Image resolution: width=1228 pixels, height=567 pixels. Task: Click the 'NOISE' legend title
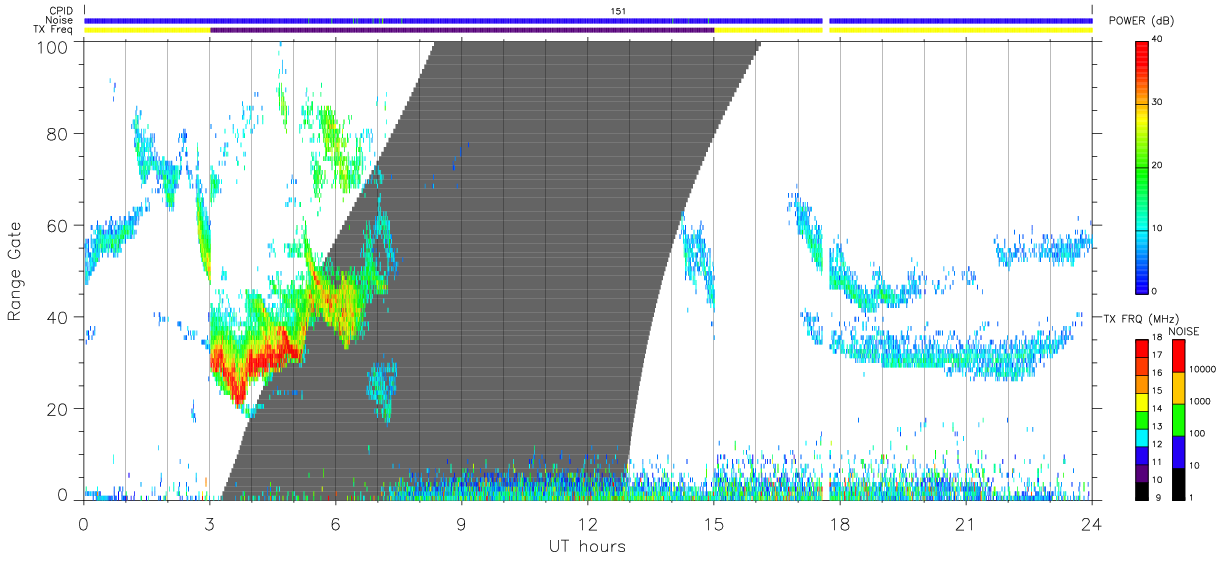(x=1184, y=330)
